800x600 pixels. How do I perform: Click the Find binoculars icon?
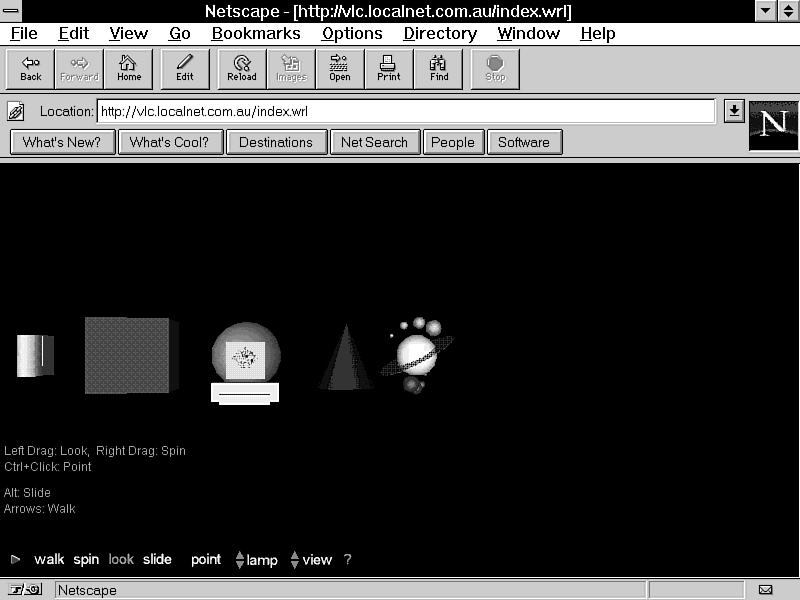coord(439,69)
